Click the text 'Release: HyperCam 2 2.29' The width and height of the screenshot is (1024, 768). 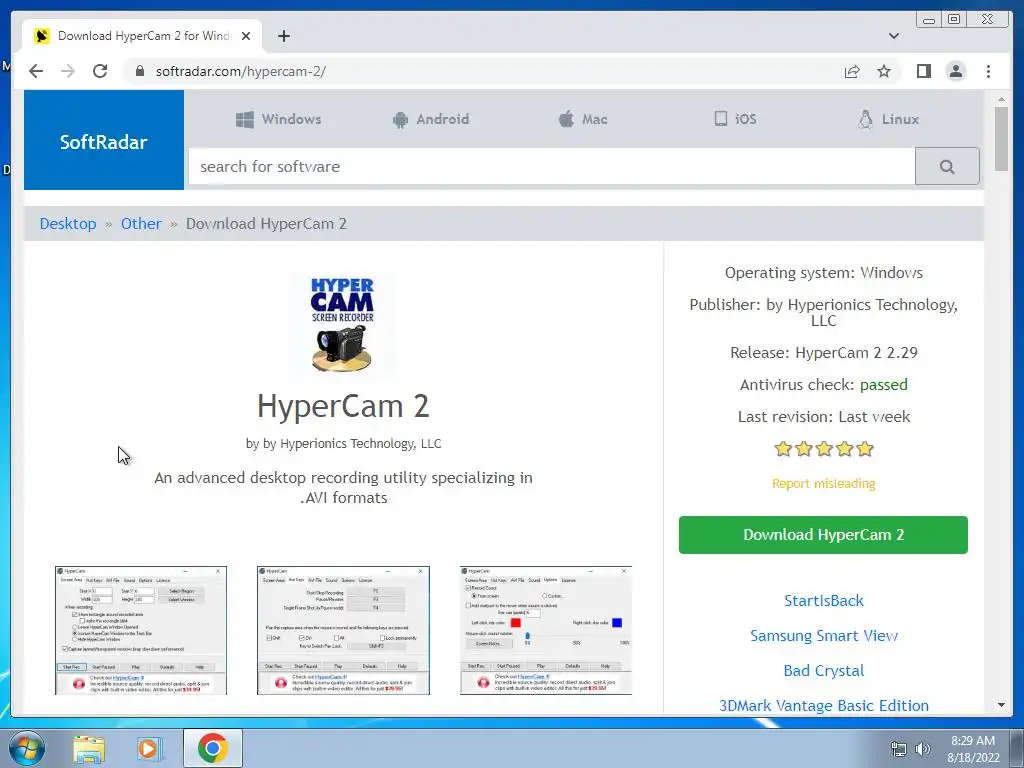click(824, 353)
